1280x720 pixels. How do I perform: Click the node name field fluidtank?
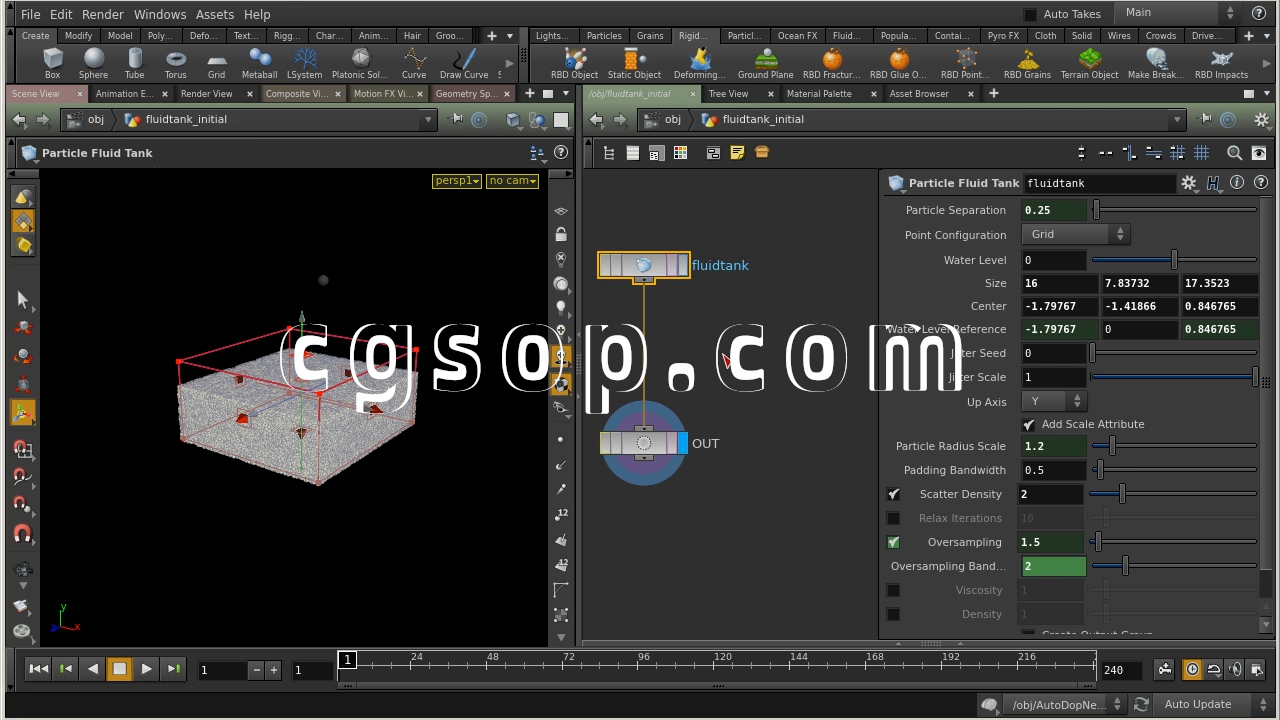click(1100, 183)
